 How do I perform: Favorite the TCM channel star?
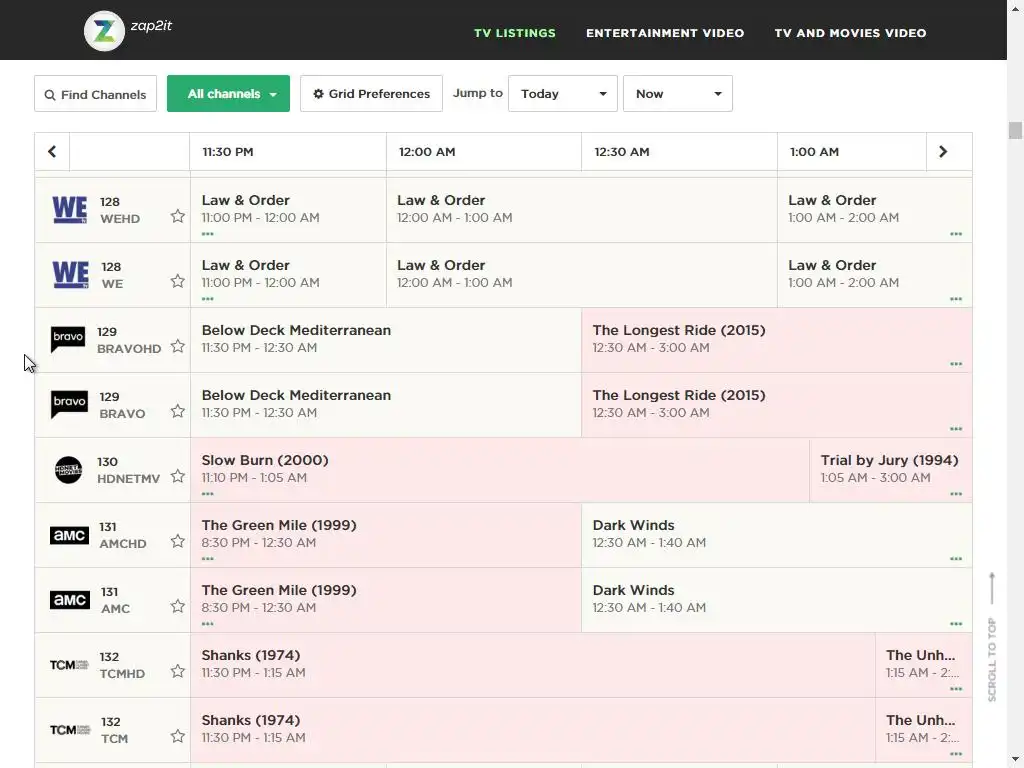(x=178, y=735)
